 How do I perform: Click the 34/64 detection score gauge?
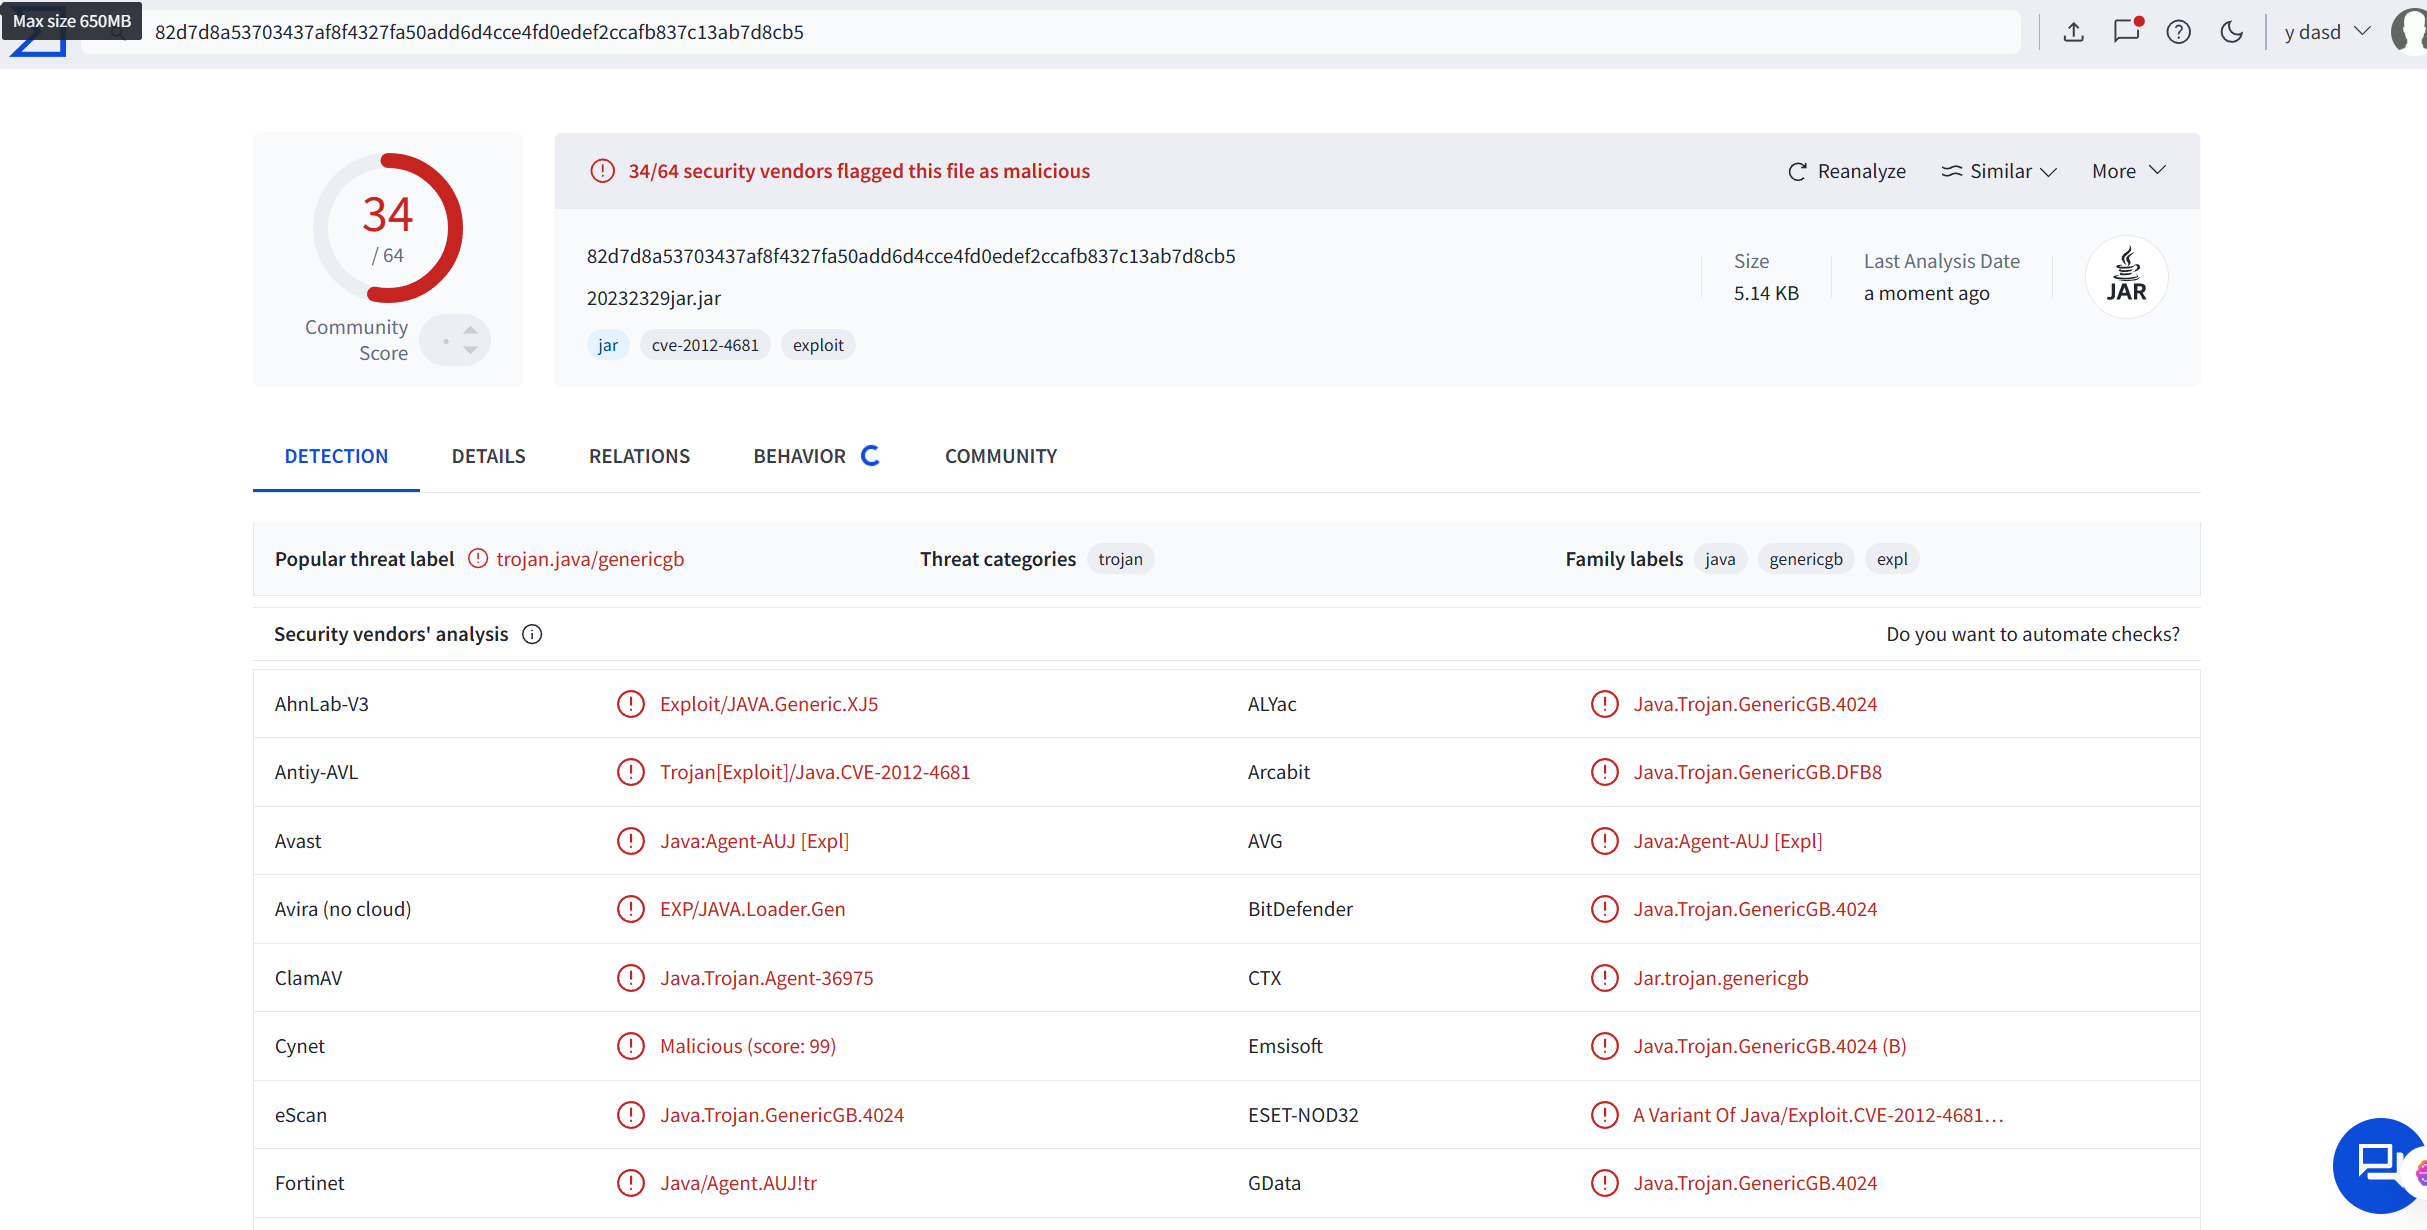[388, 228]
